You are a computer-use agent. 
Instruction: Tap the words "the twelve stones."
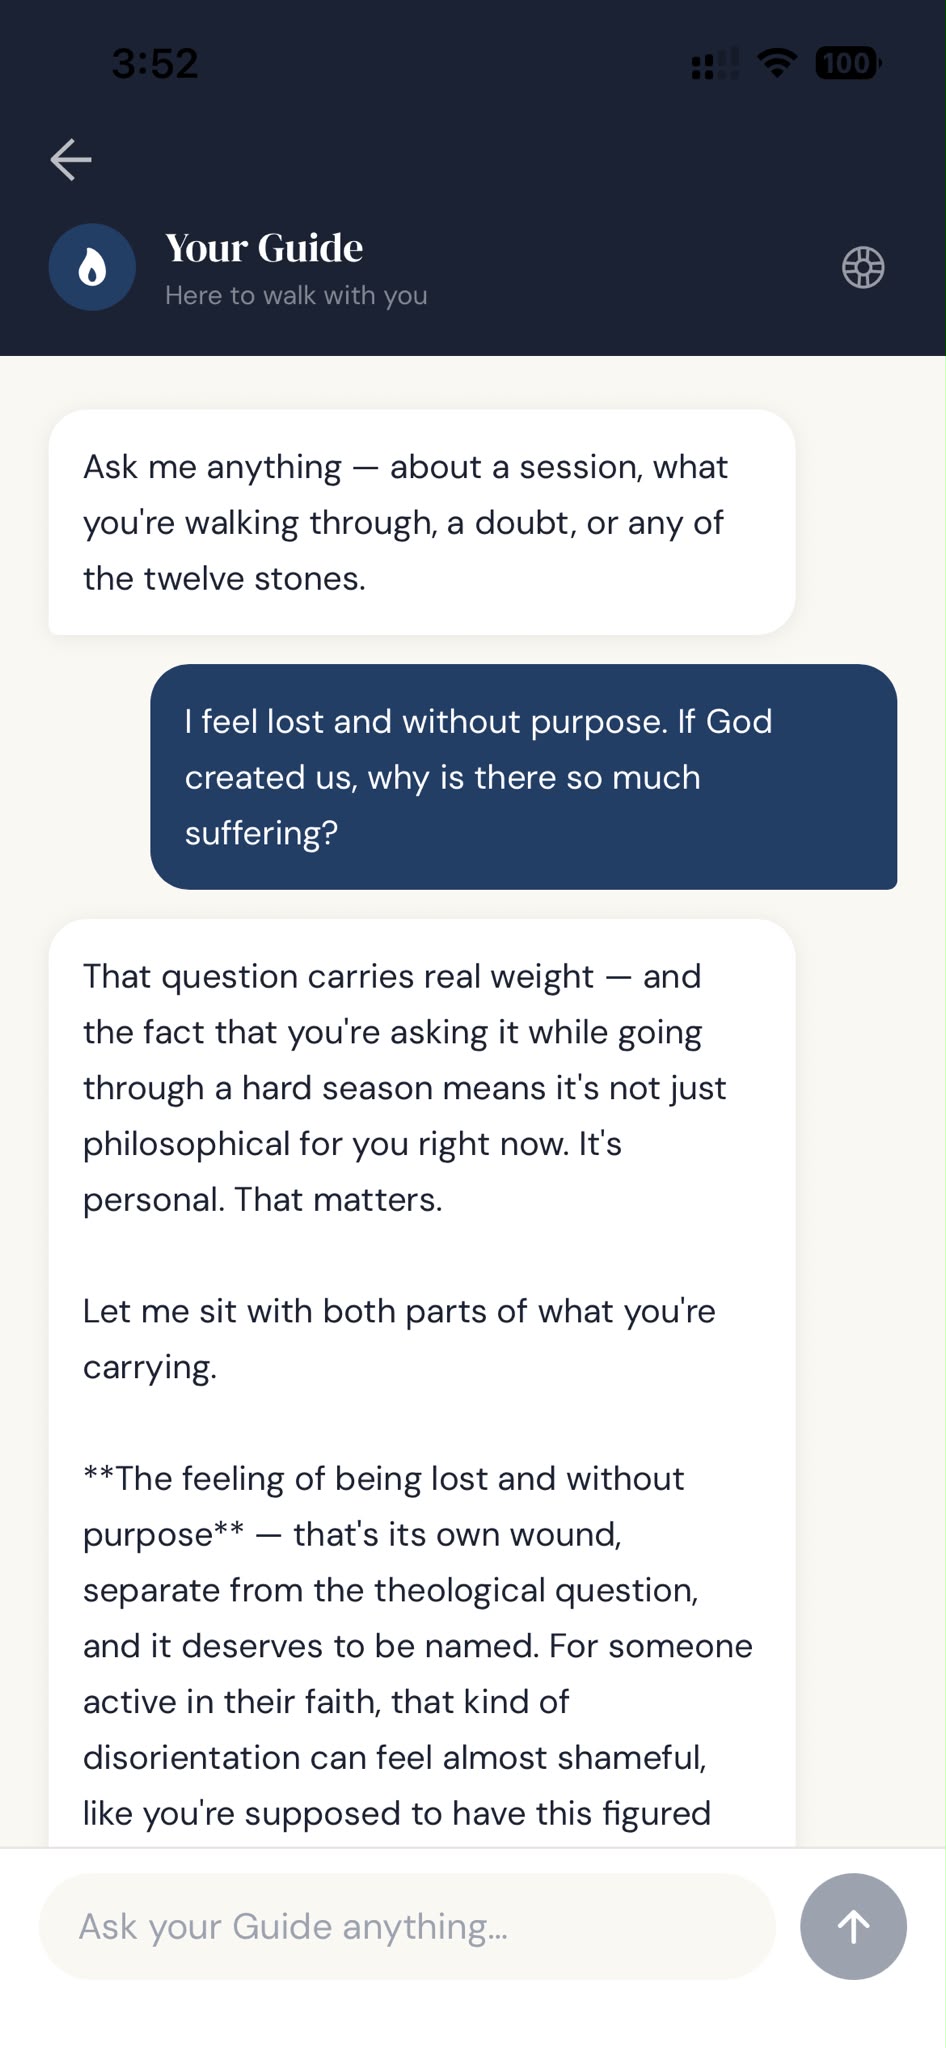click(x=224, y=578)
